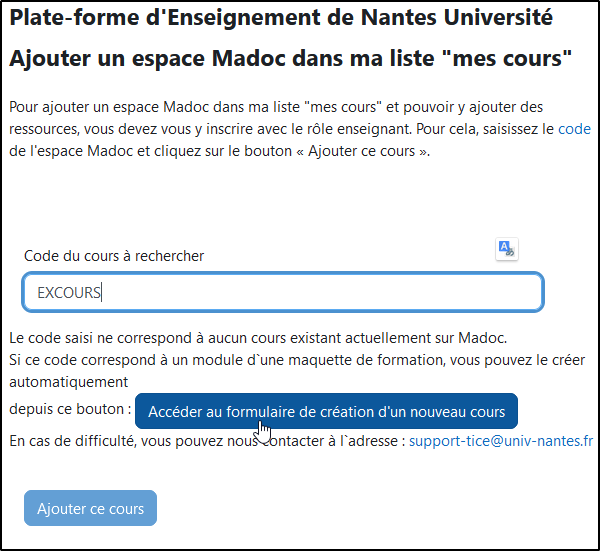The height and width of the screenshot is (551, 600).
Task: Click the typed "EXCOURS" text in field
Action: pos(69,293)
